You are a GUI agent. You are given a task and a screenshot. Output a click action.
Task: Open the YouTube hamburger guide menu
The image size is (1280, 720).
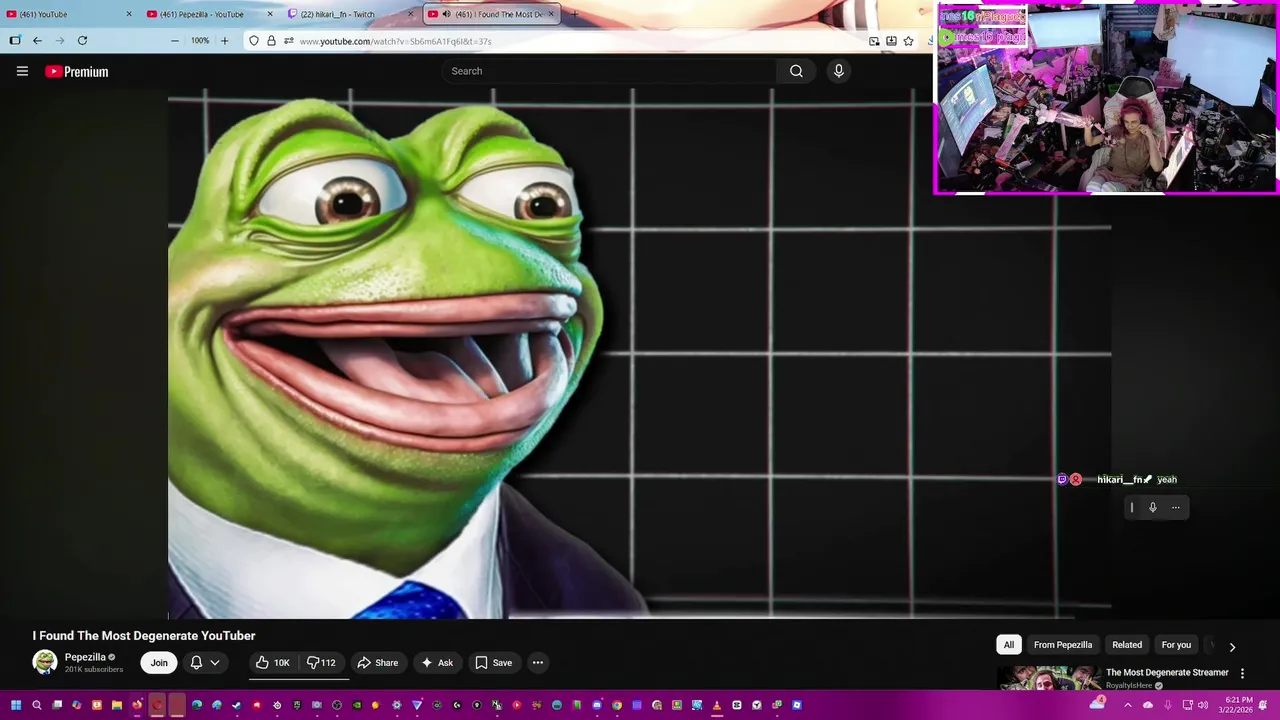(22, 71)
